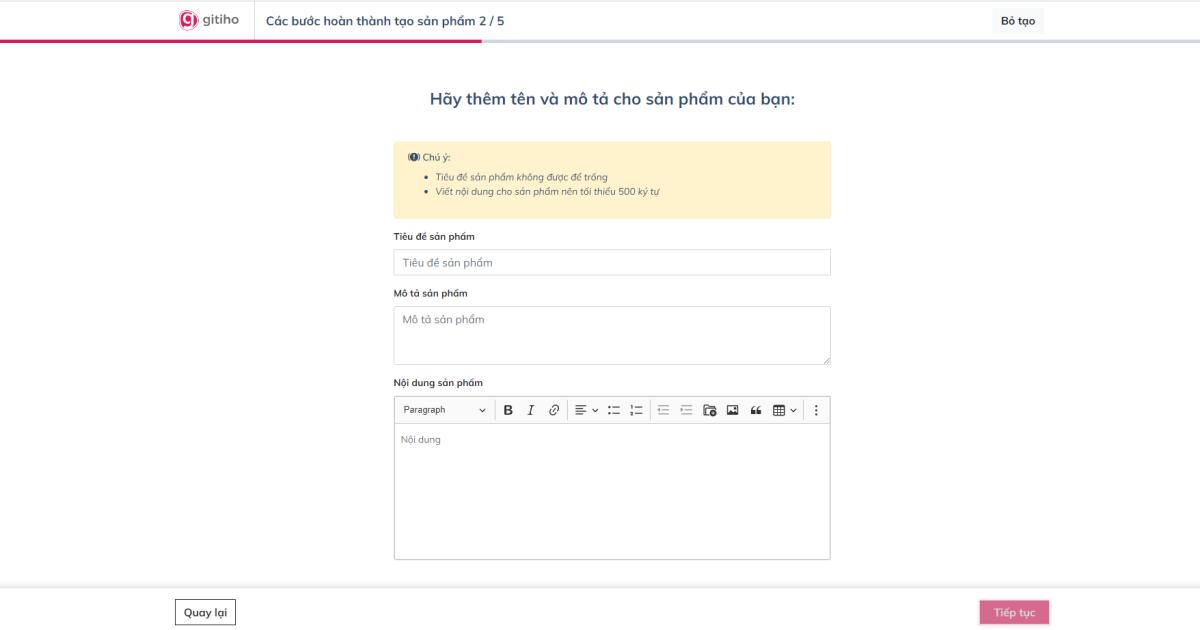This screenshot has width=1200, height=630.
Task: Click note 'Tiêu đề sản phẩm không được để trống'
Action: pos(521,177)
